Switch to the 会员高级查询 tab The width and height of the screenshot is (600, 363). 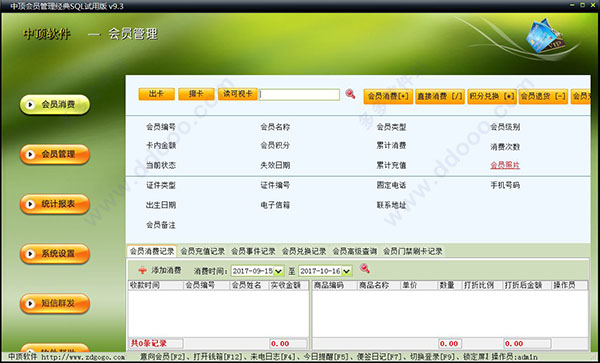(x=355, y=251)
